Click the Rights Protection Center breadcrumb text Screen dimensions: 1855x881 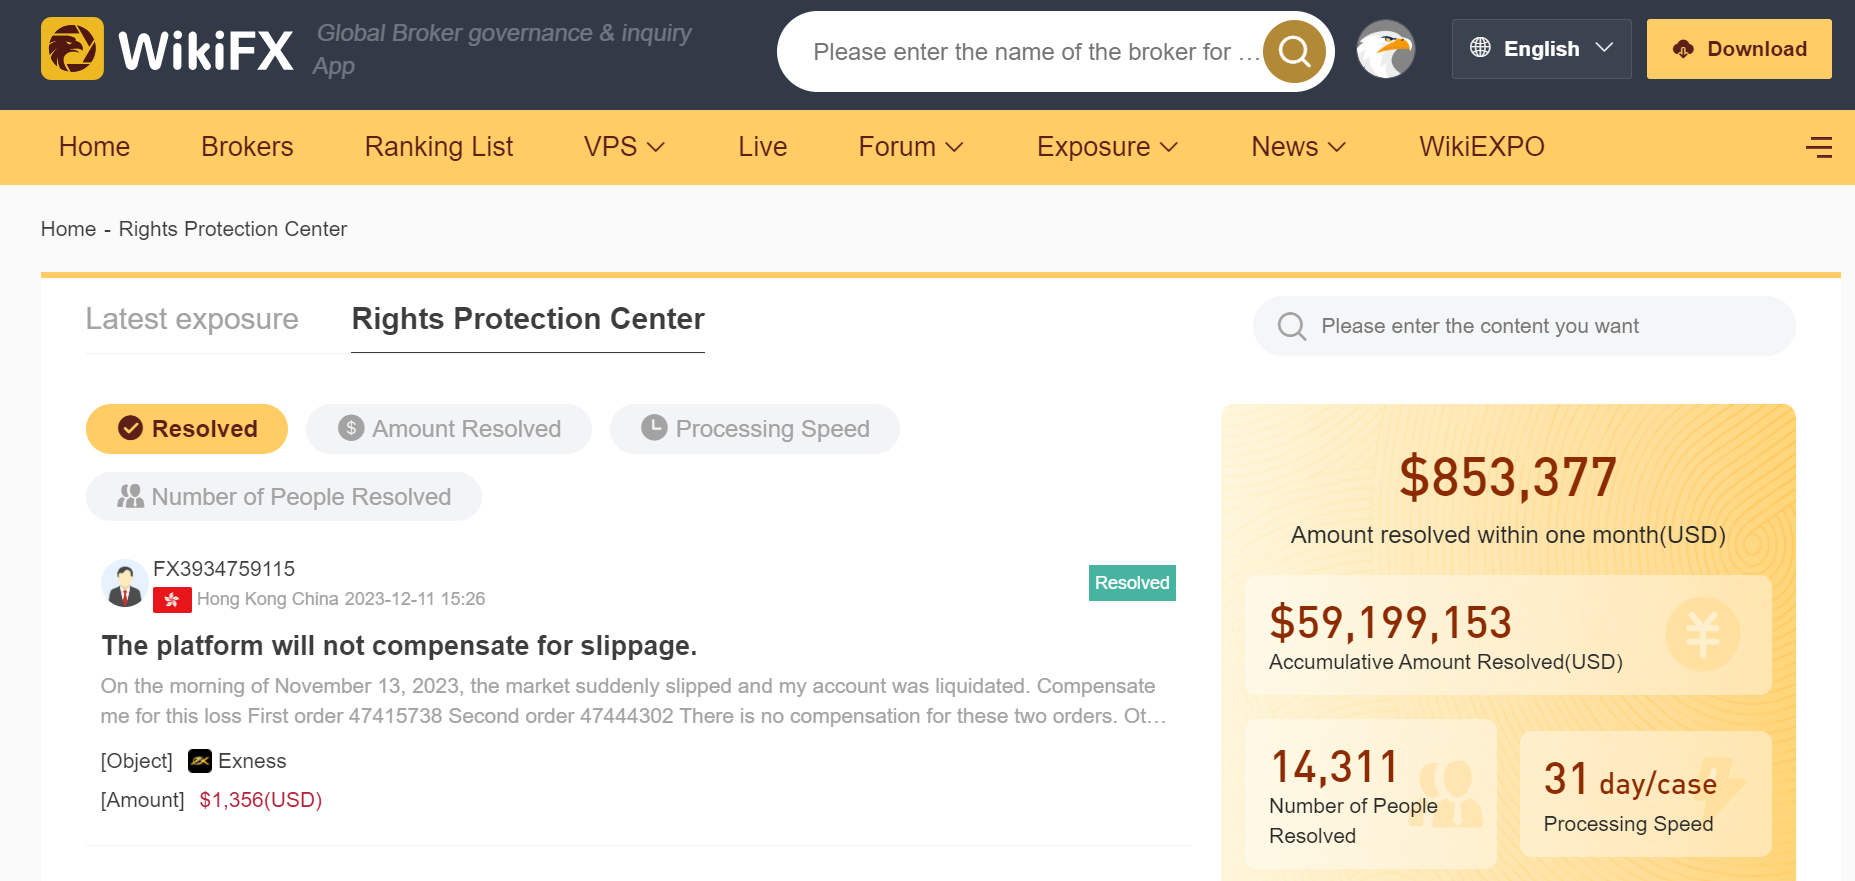tap(233, 229)
